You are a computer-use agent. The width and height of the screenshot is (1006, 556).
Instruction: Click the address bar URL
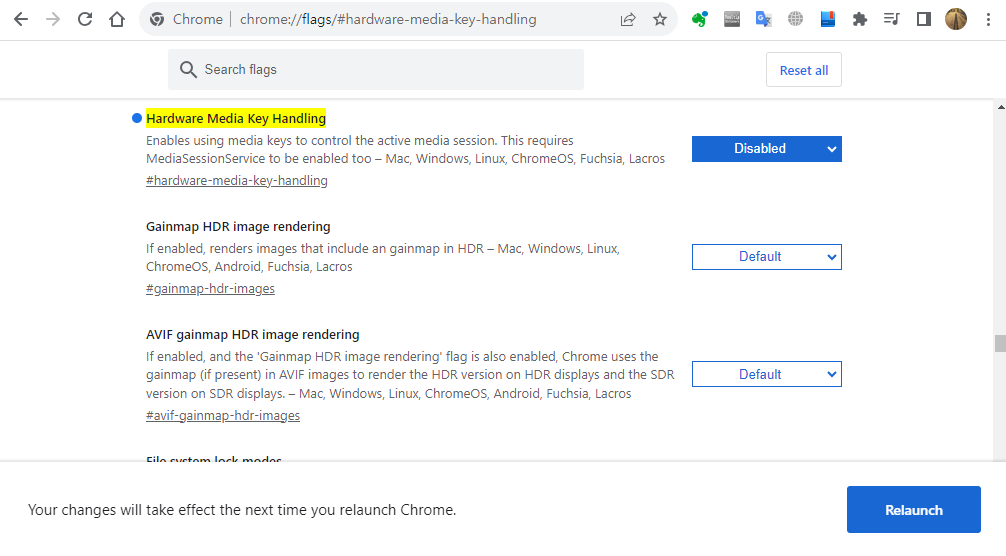pos(388,19)
